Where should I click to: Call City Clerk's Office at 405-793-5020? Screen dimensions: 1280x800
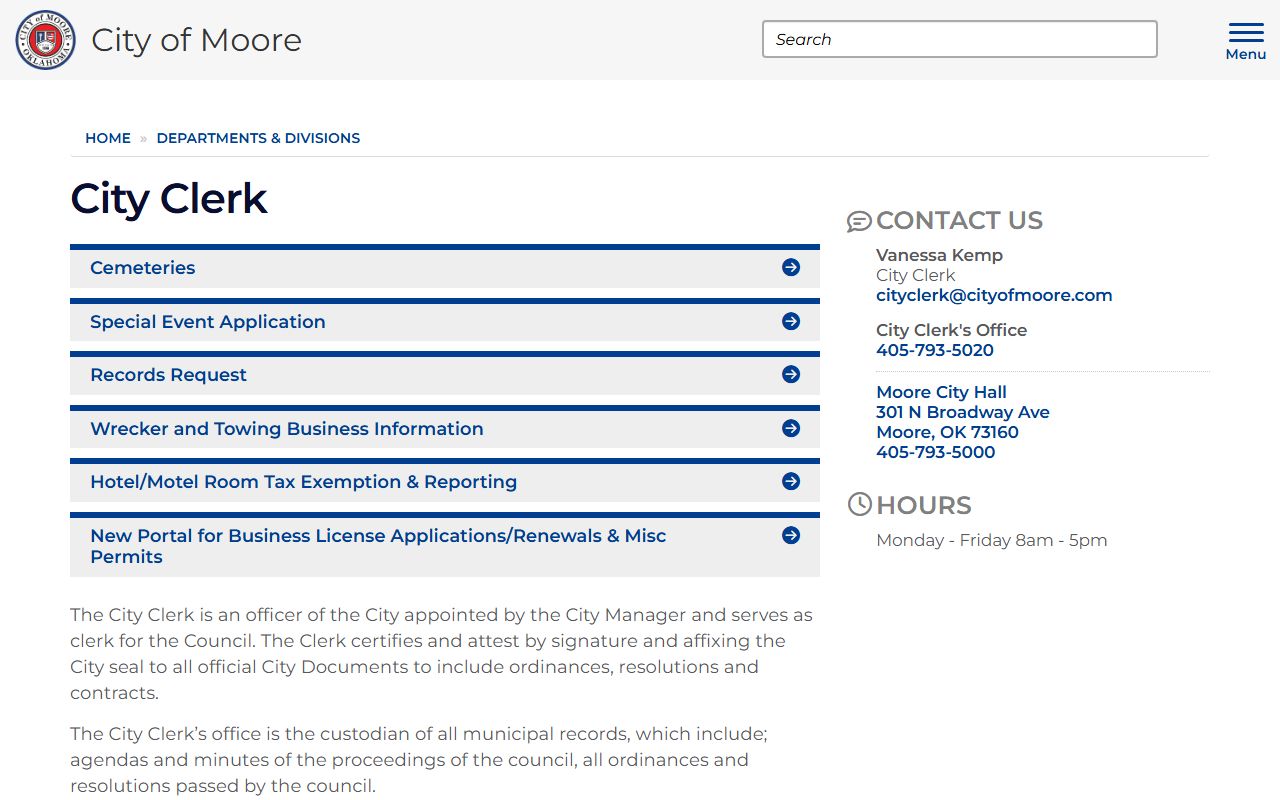tap(935, 350)
